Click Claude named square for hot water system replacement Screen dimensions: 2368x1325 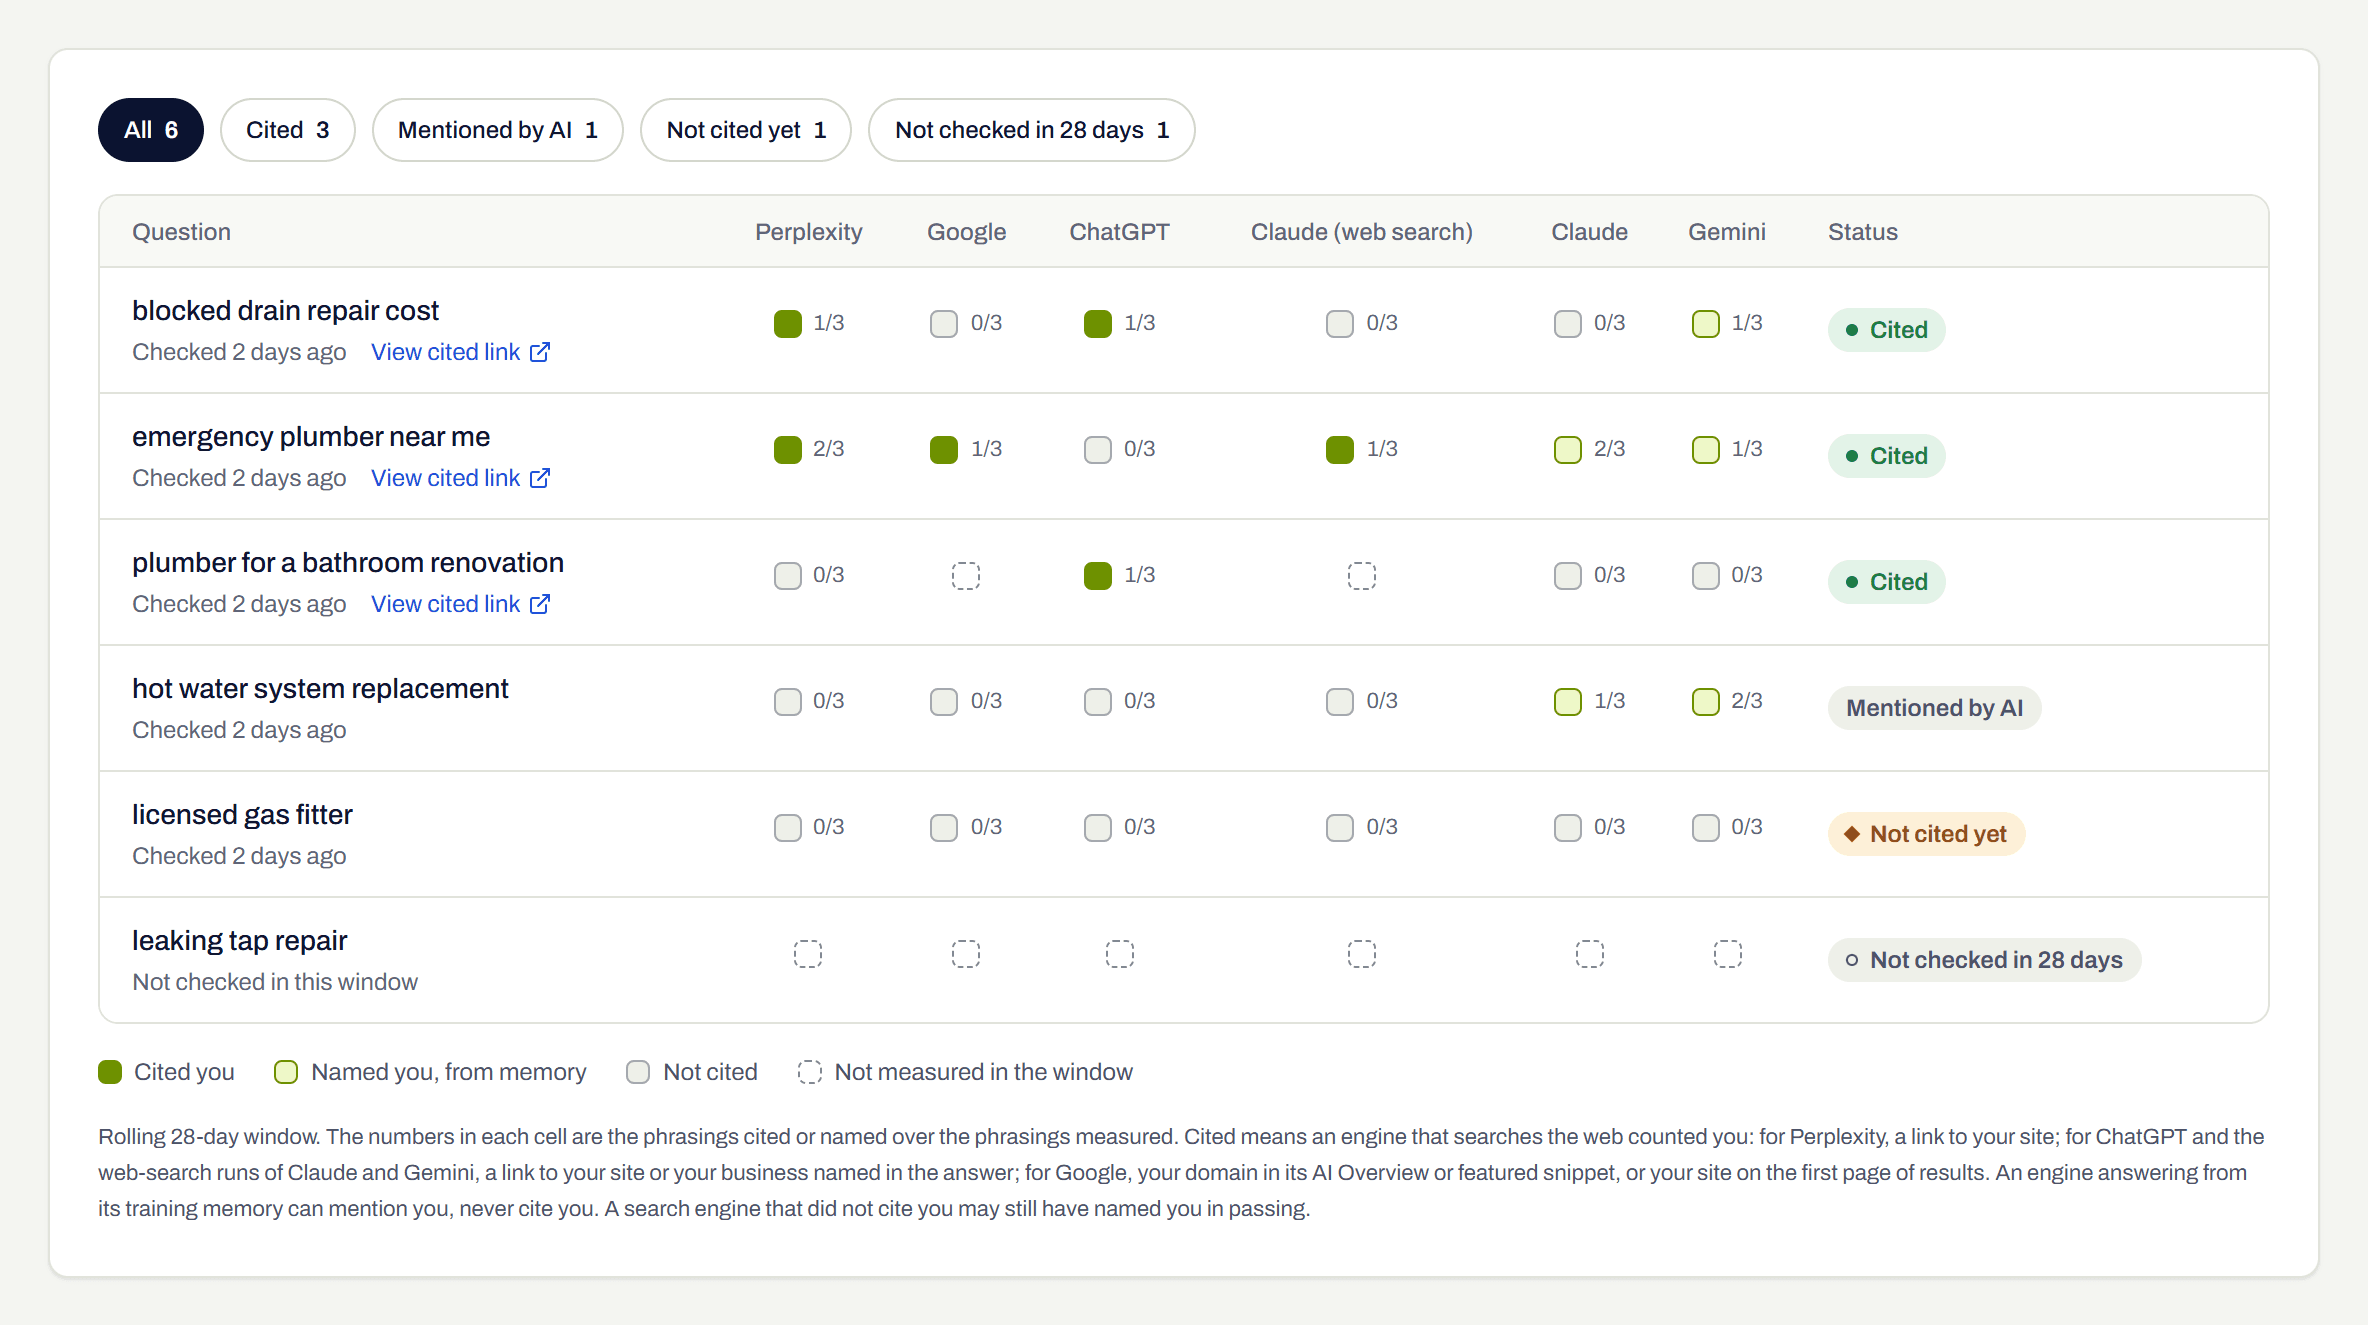click(x=1568, y=701)
